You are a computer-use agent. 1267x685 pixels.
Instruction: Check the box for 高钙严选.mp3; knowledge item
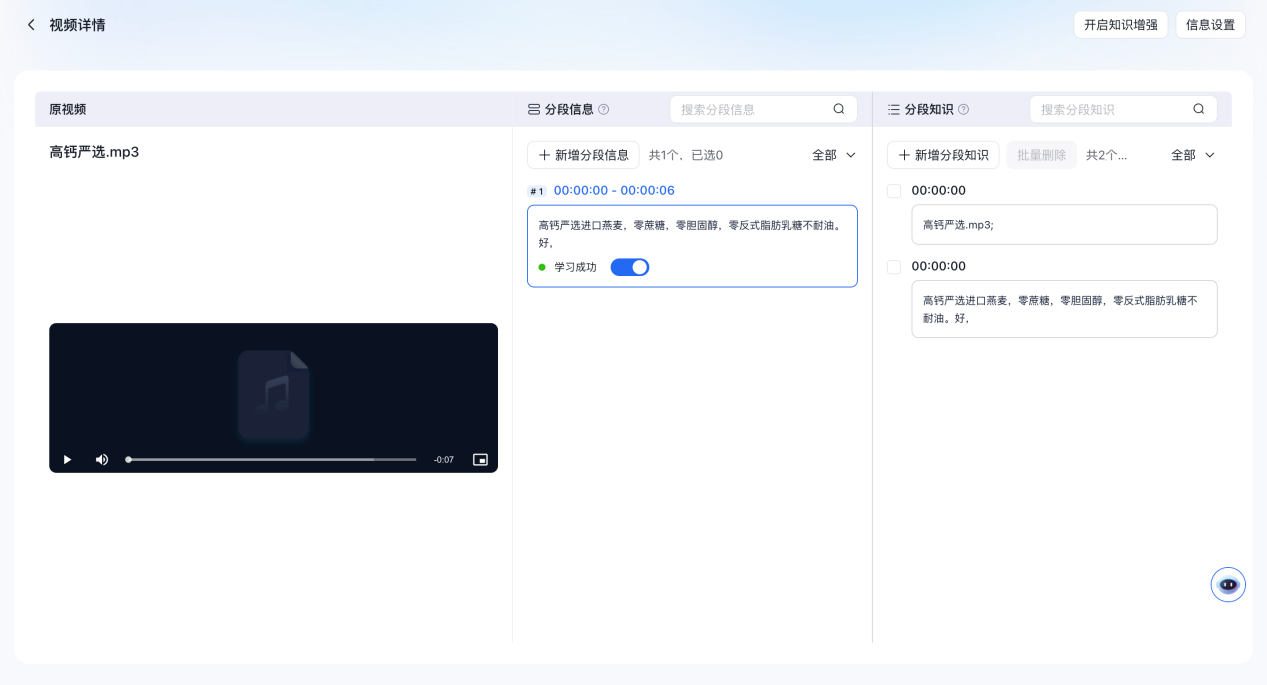894,191
